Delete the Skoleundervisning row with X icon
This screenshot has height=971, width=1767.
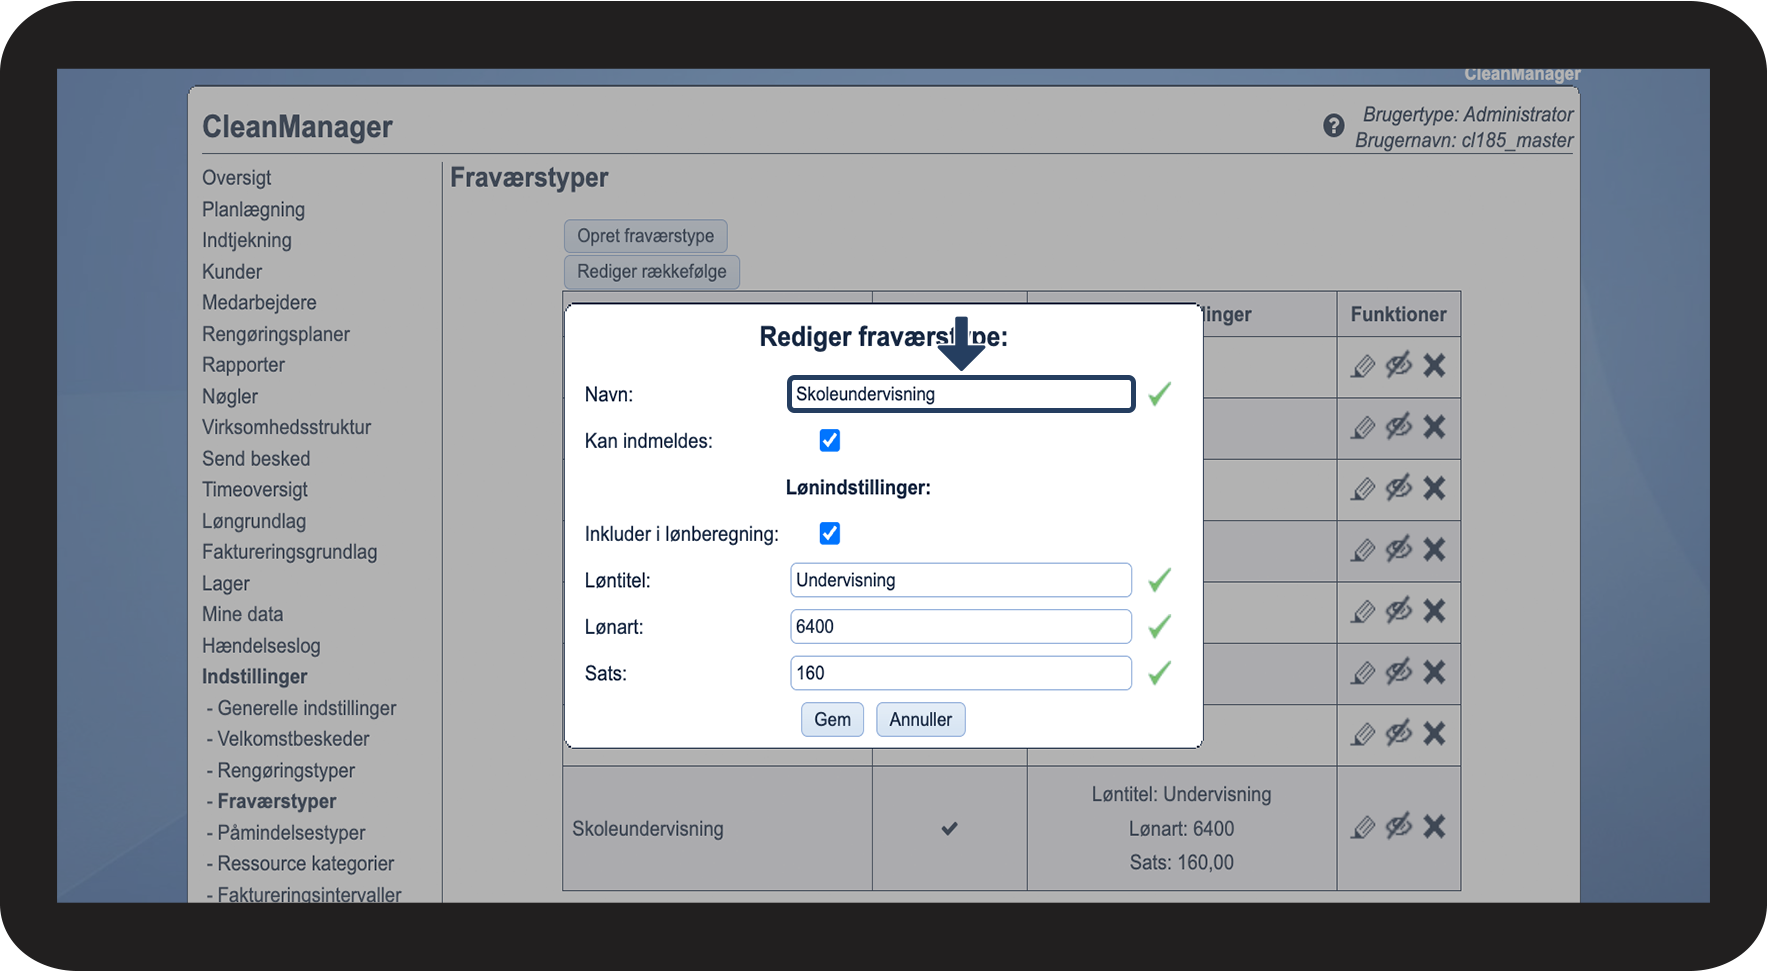pos(1434,827)
